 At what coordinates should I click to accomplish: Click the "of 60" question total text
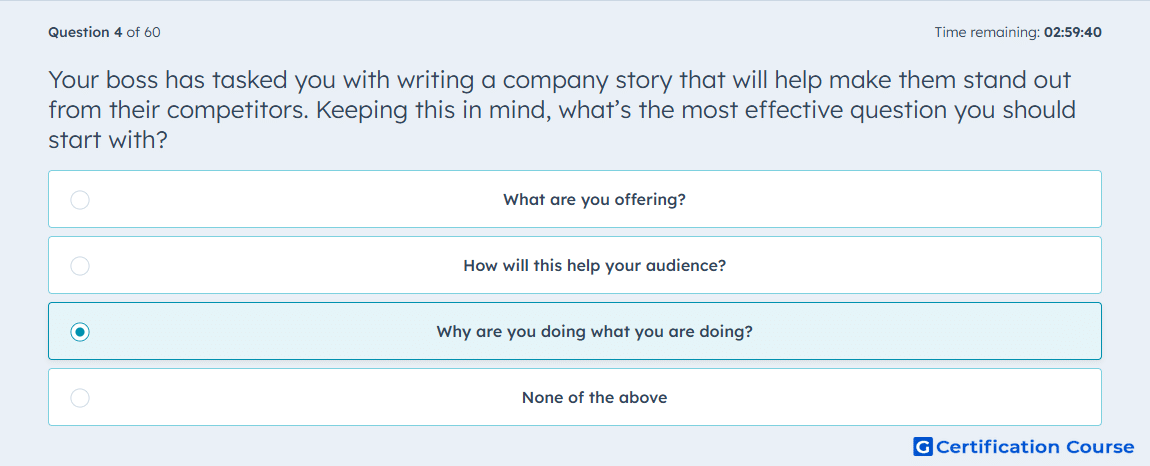(x=144, y=32)
